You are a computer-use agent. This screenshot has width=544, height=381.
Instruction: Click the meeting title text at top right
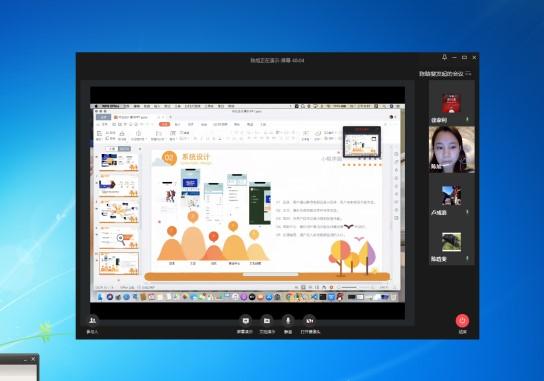[x=441, y=74]
